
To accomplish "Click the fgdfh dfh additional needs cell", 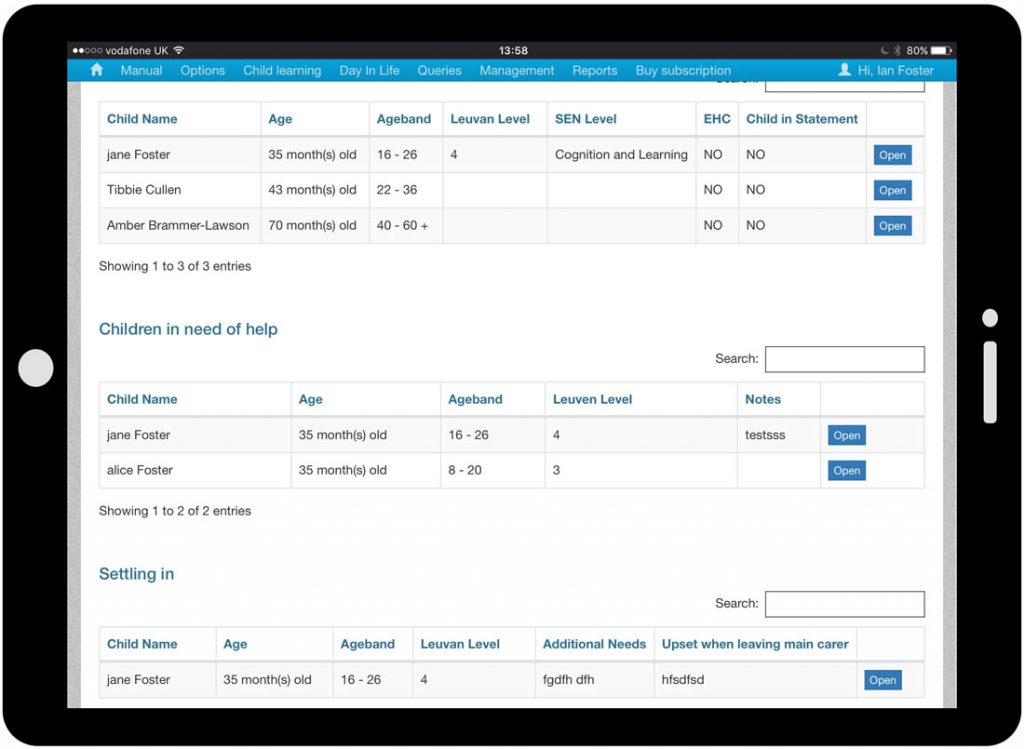I will [594, 680].
